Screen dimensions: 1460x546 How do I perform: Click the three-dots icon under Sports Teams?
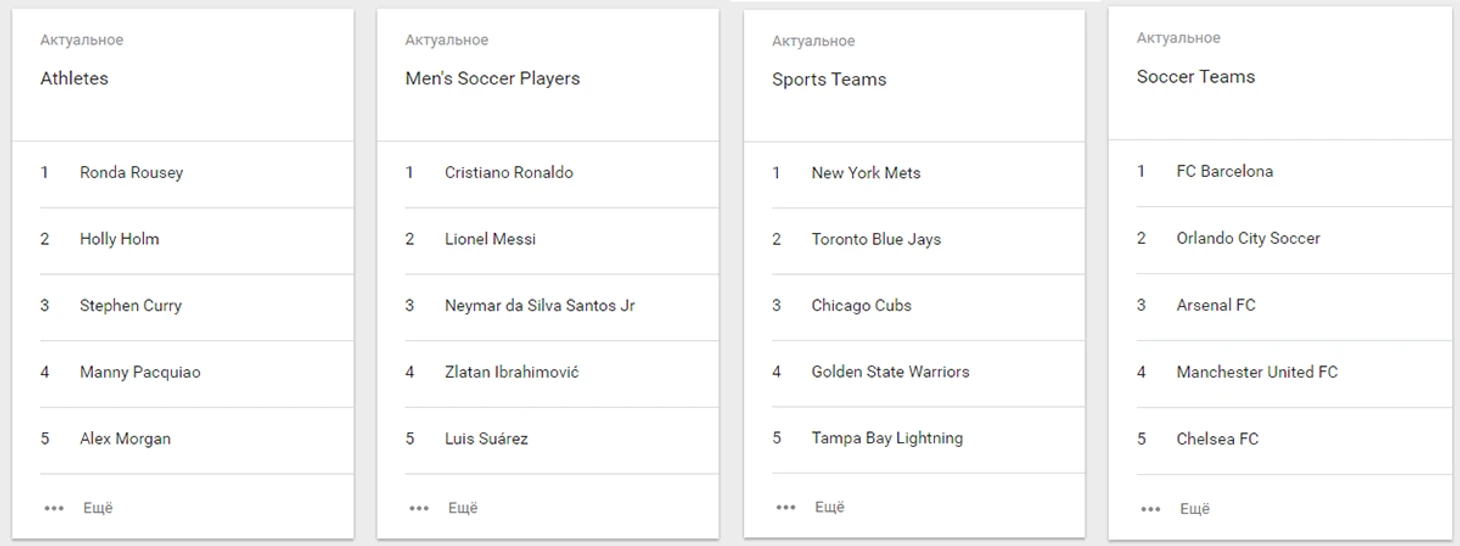pyautogui.click(x=785, y=507)
